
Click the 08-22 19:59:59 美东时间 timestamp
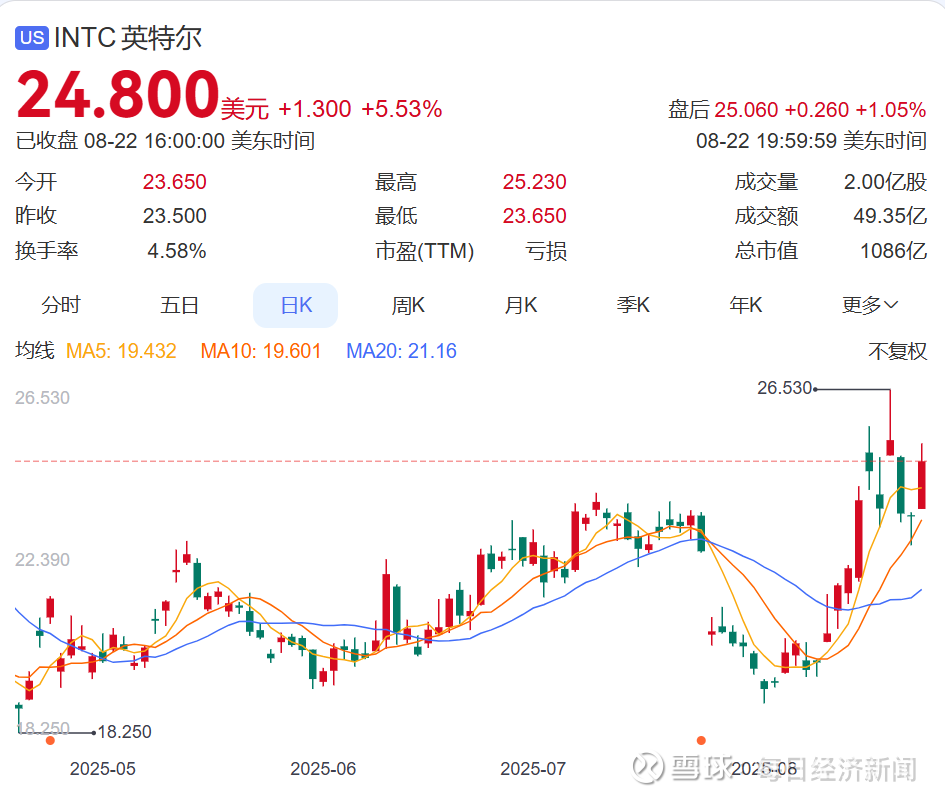(811, 141)
